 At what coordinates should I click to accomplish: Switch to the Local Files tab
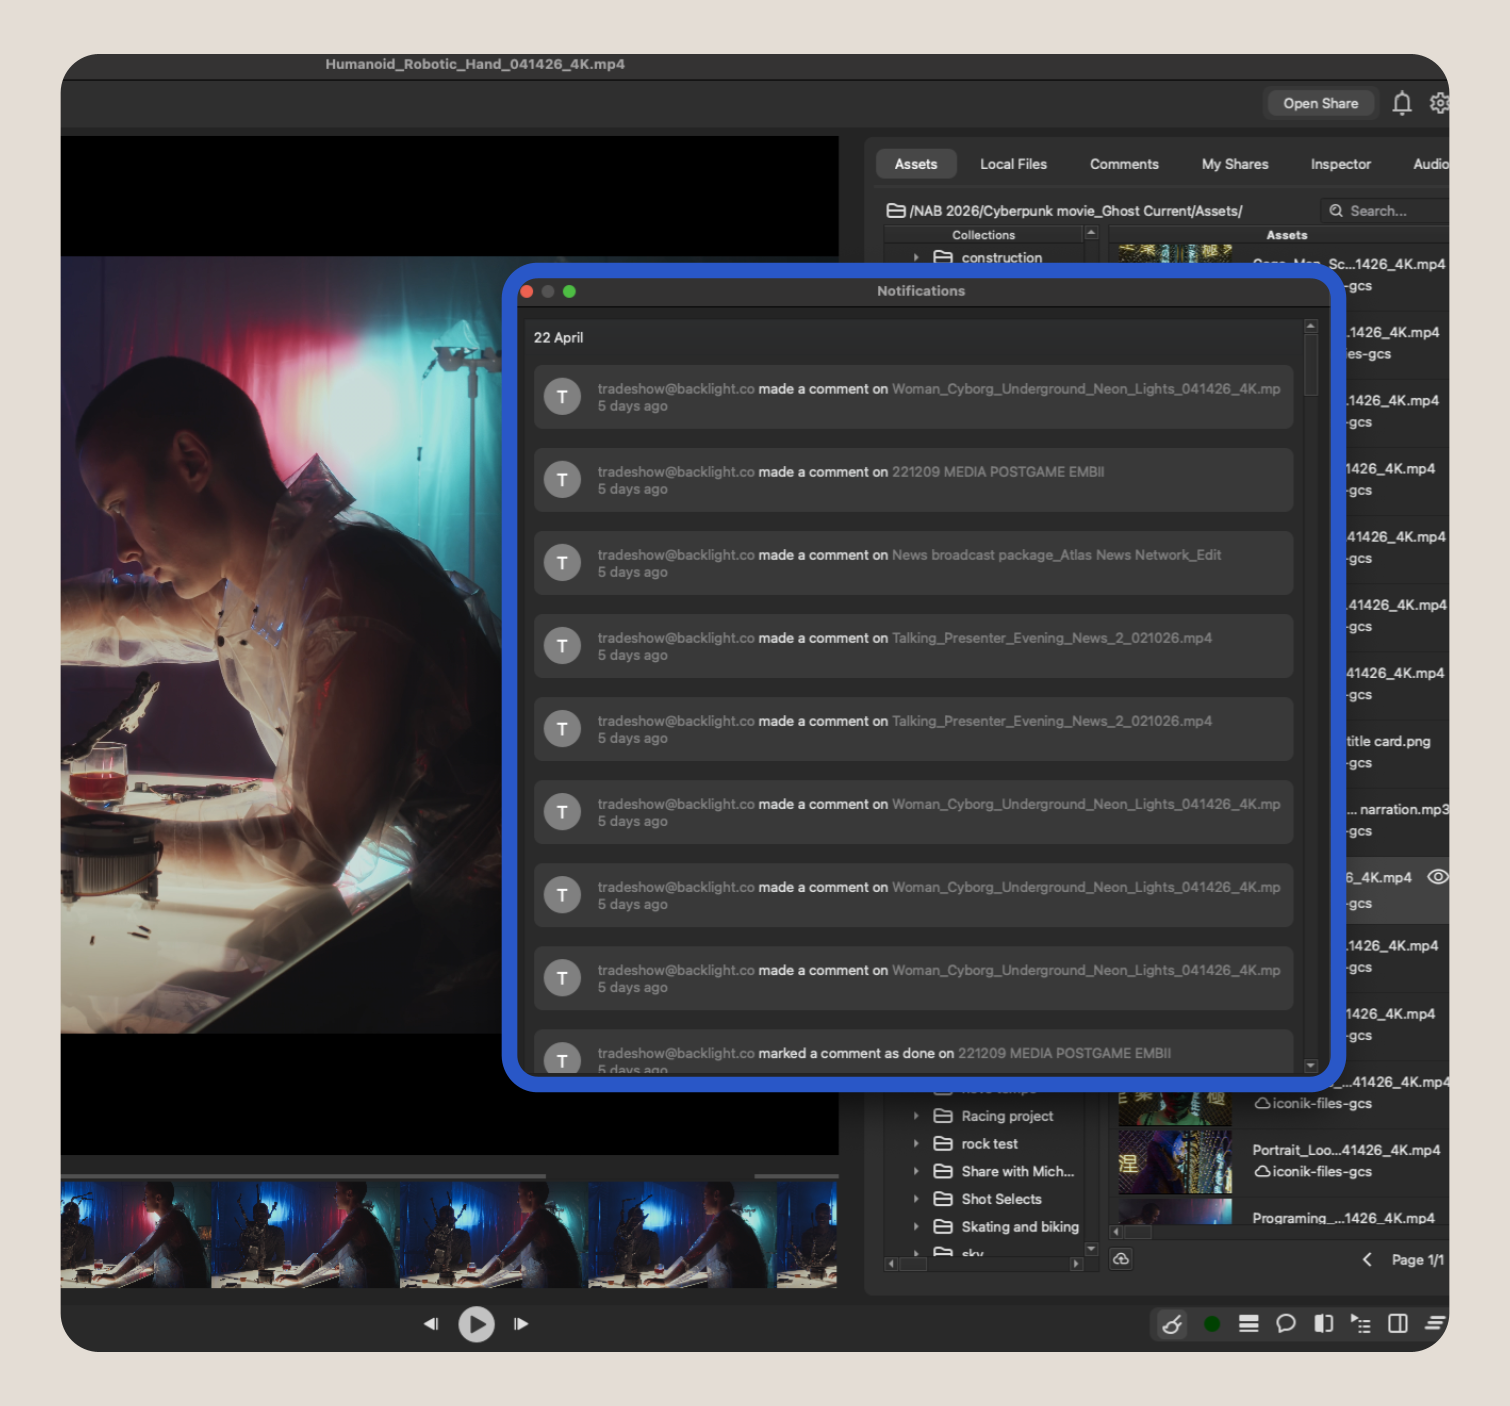(1013, 164)
